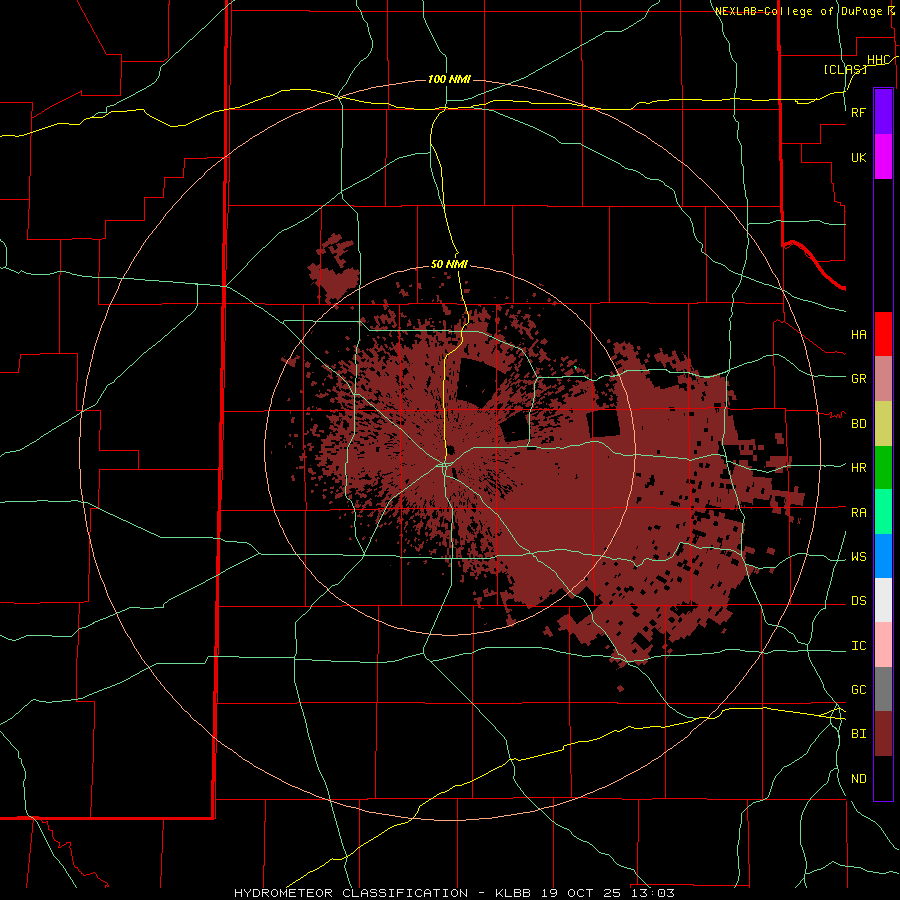Image resolution: width=900 pixels, height=900 pixels.
Task: Click the IC legend label
Action: click(x=858, y=646)
